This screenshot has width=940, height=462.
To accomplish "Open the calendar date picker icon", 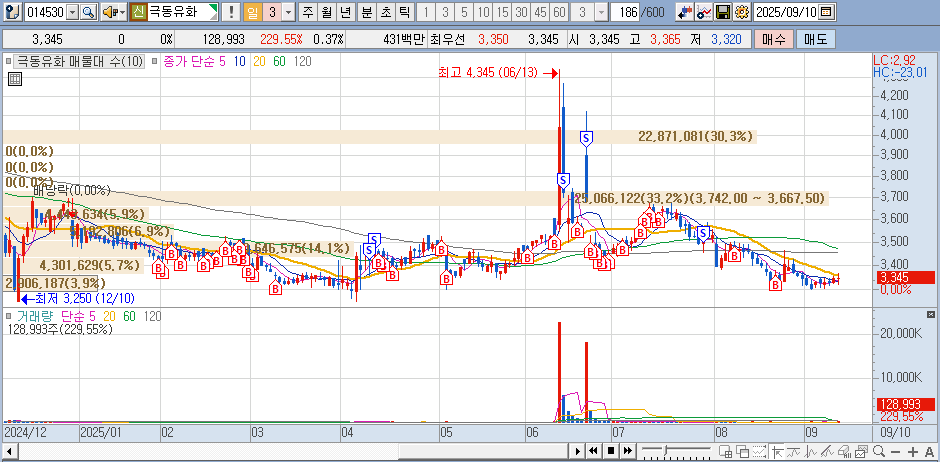I will click(x=825, y=11).
